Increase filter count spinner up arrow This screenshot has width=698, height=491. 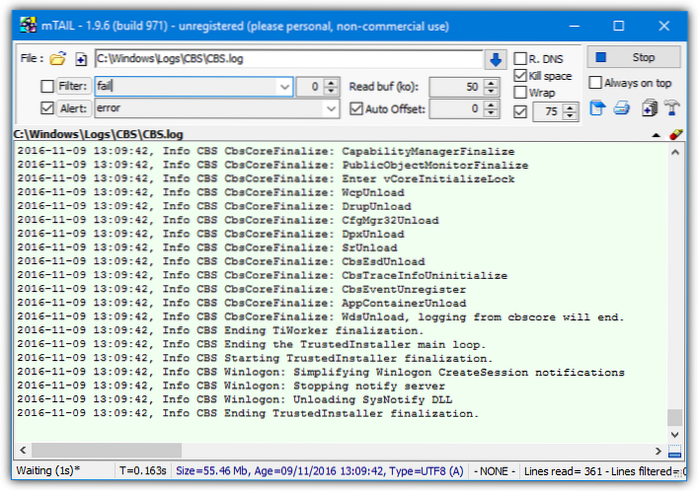331,82
